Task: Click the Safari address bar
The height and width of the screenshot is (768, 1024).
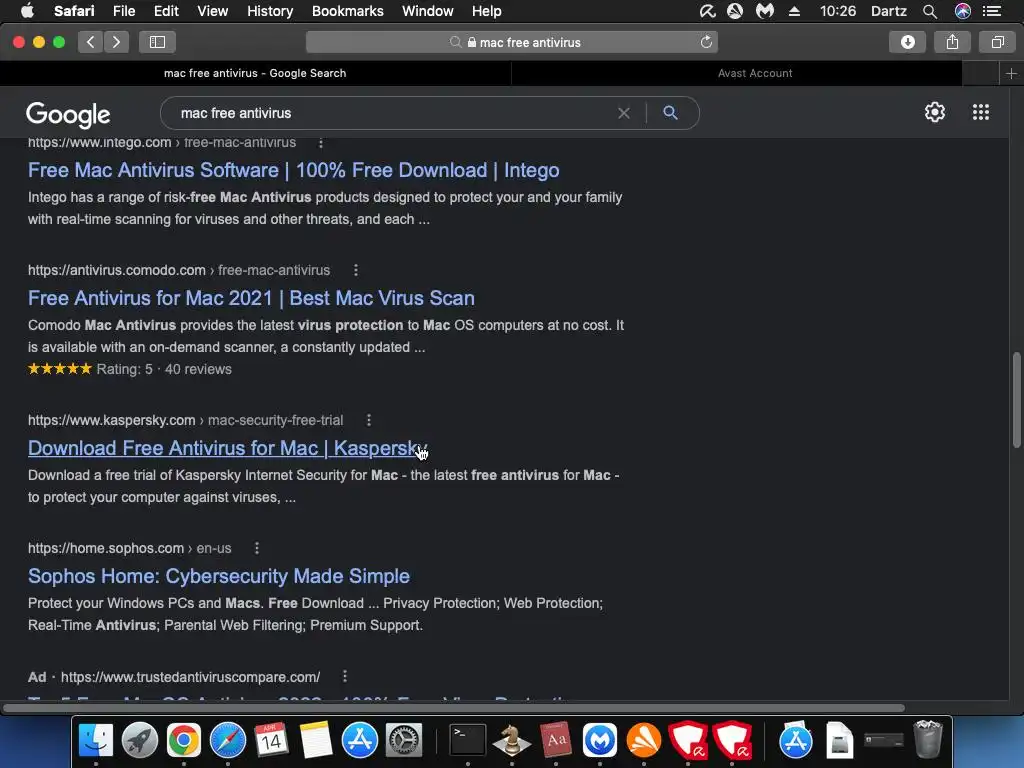Action: (511, 42)
